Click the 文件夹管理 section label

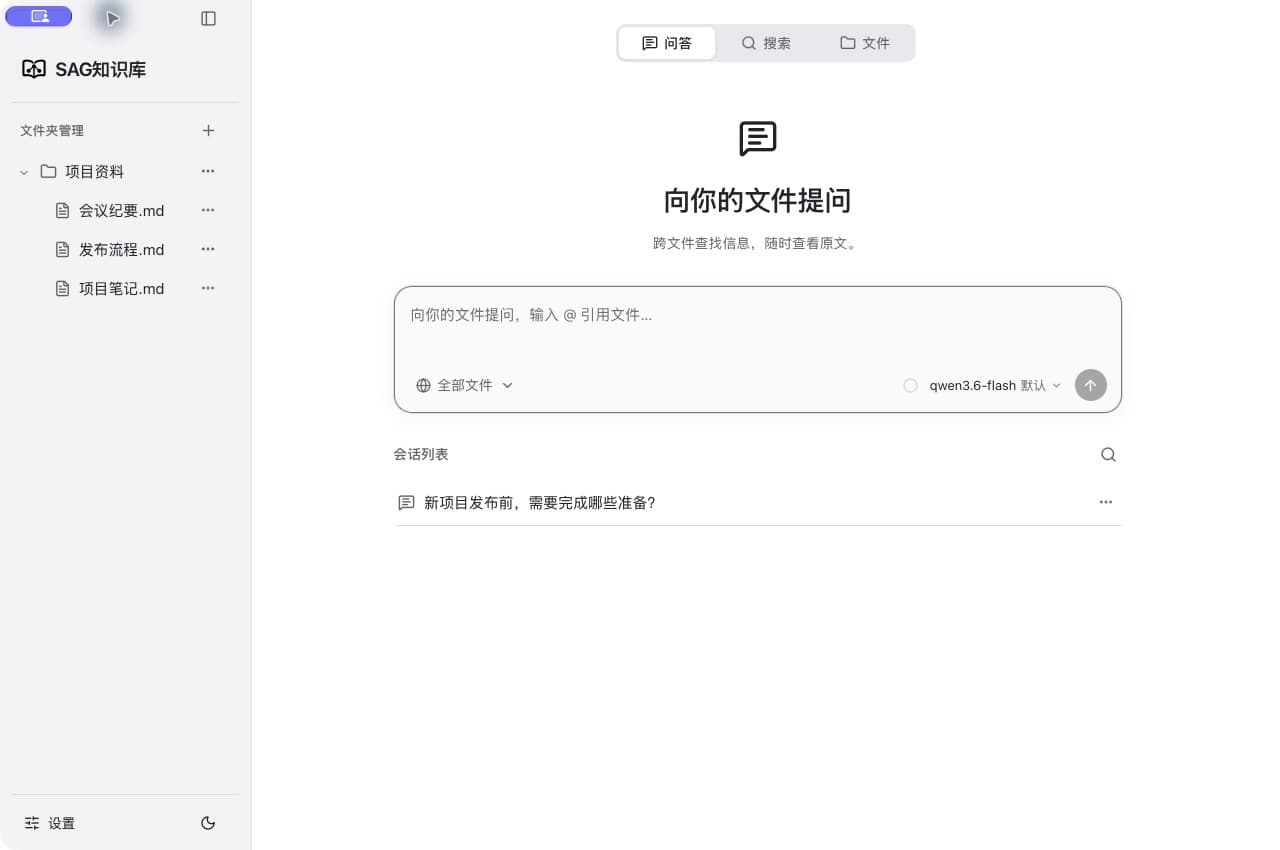tap(52, 130)
